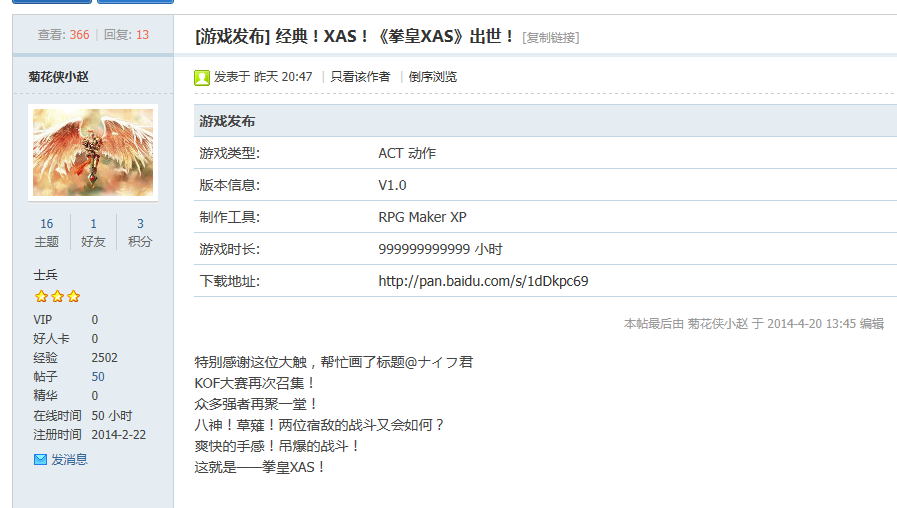Click the 经验 value 2502

(x=105, y=358)
